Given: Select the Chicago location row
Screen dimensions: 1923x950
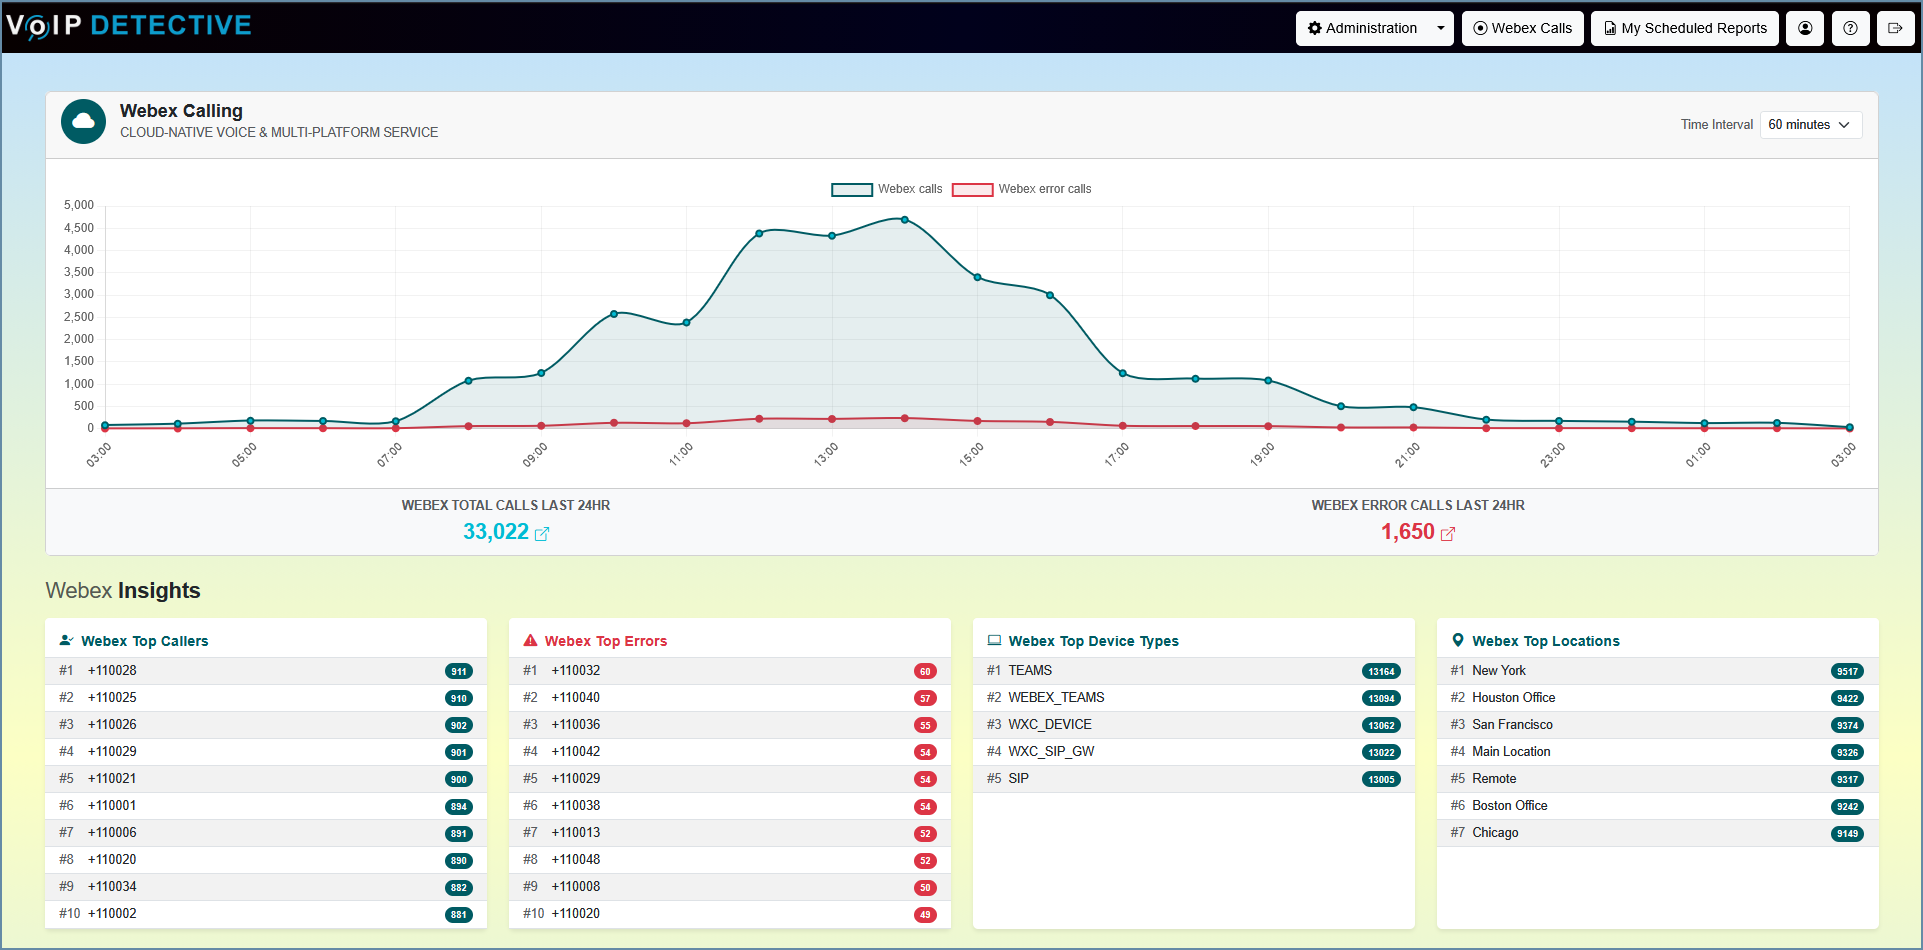Looking at the screenshot, I should pyautogui.click(x=1658, y=833).
